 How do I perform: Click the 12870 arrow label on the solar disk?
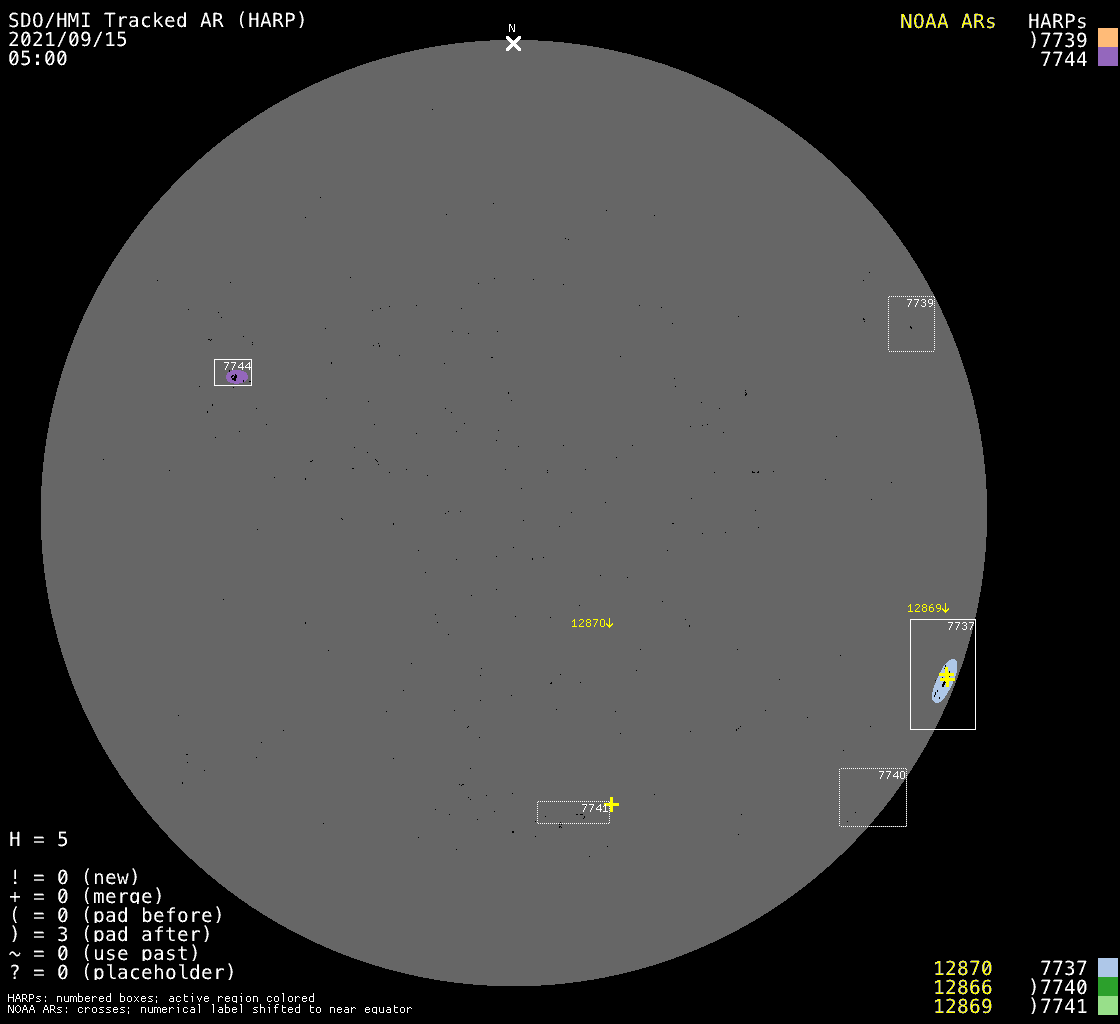click(591, 623)
